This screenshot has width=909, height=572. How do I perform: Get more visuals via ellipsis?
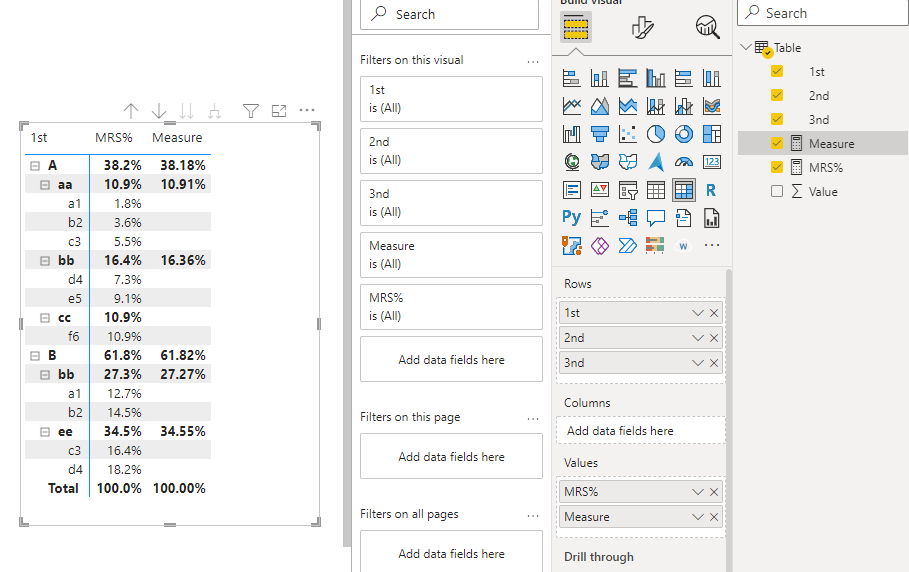pyautogui.click(x=711, y=246)
